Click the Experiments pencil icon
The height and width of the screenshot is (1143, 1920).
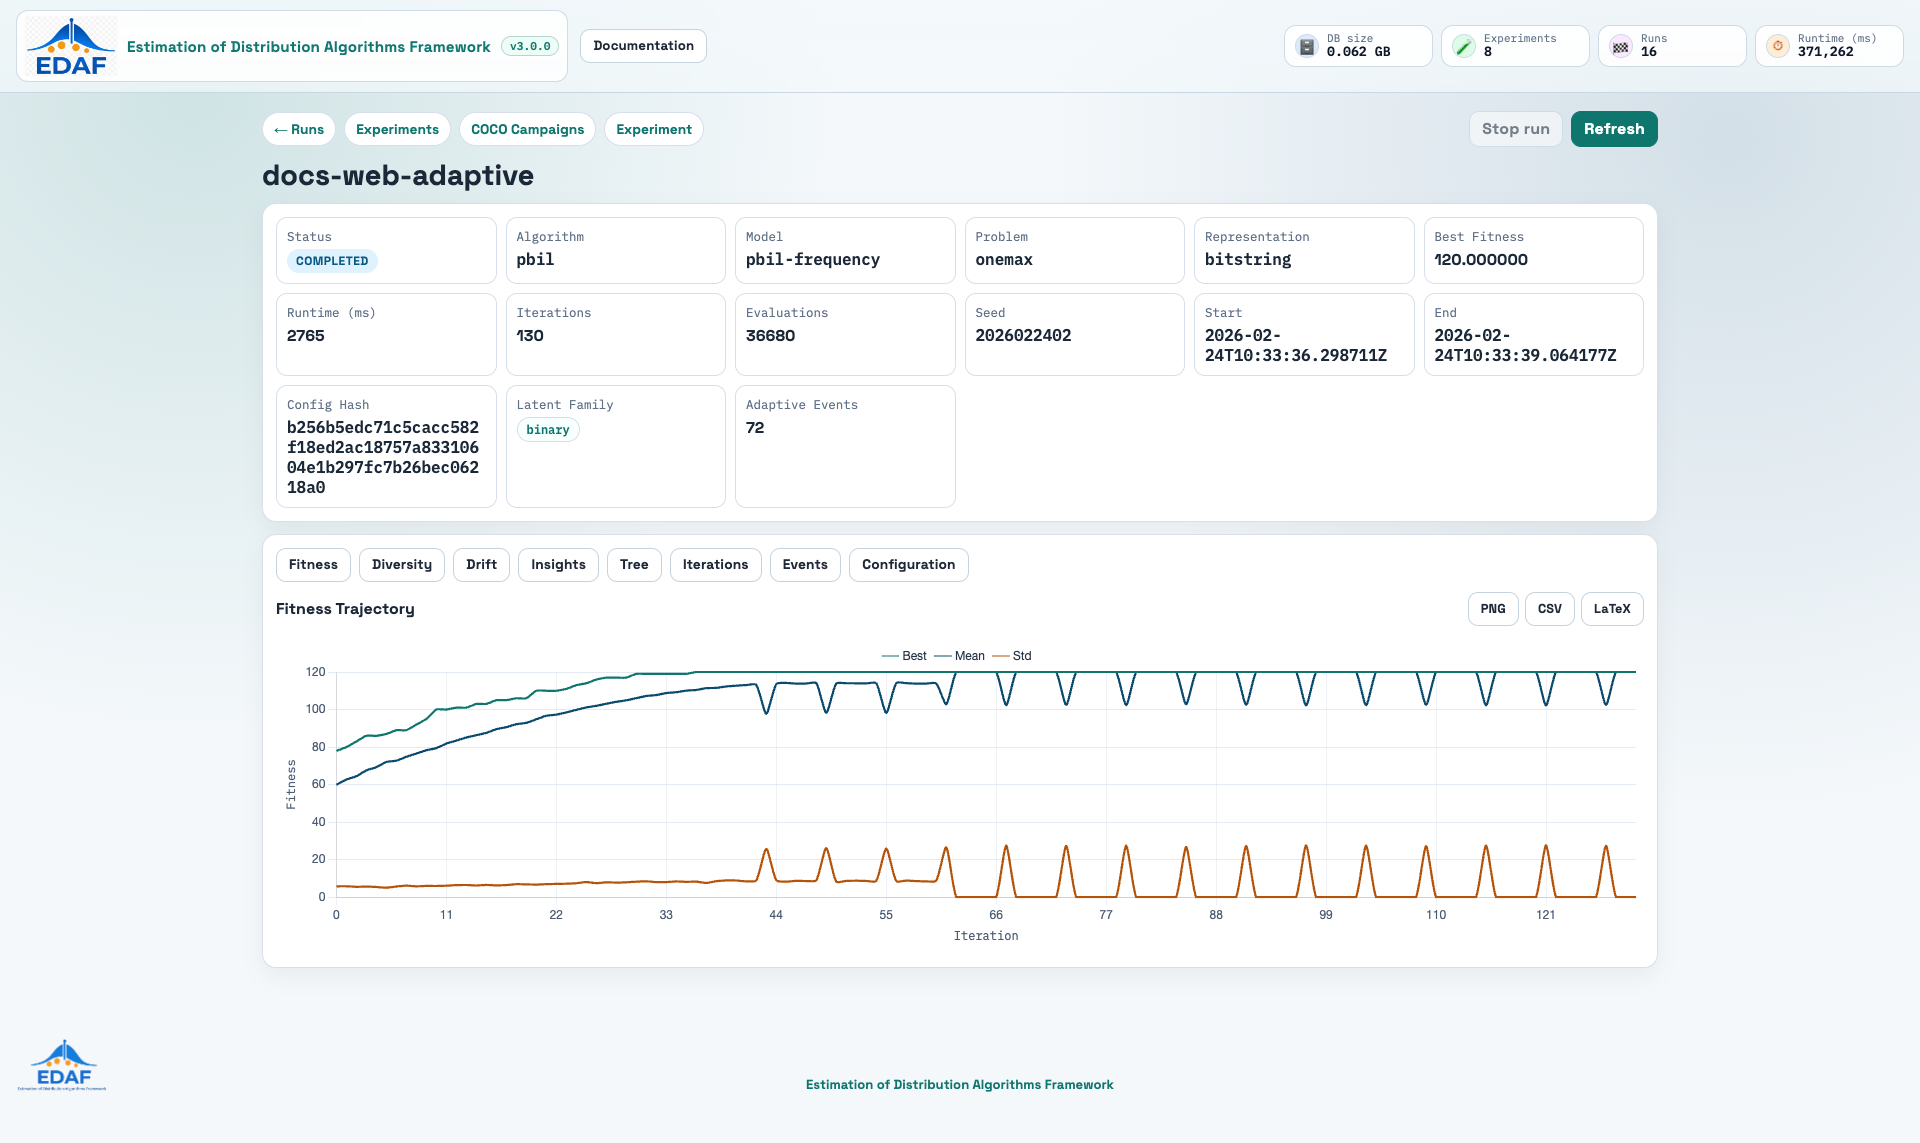click(1463, 46)
